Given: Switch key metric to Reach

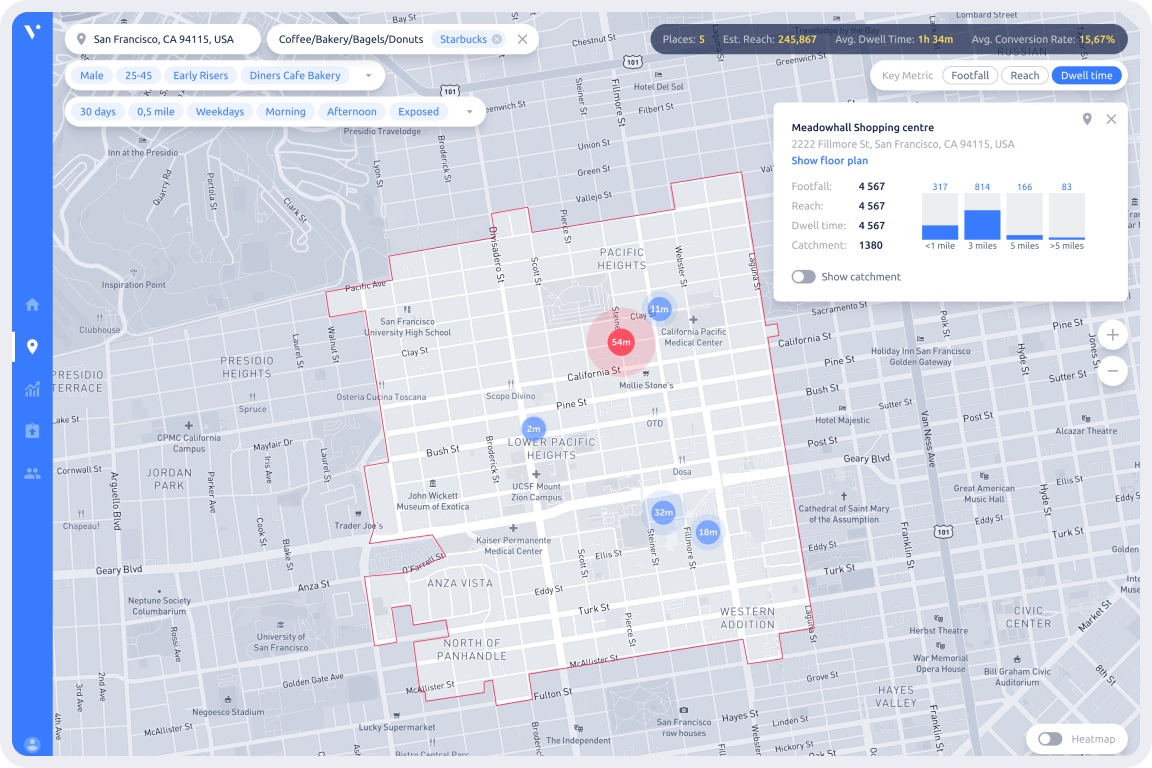Looking at the screenshot, I should coord(1024,75).
